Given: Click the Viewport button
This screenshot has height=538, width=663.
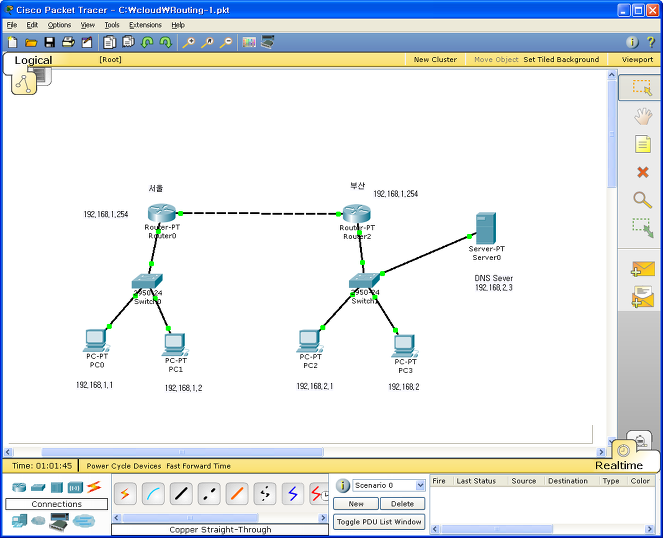Looking at the screenshot, I should 637,60.
